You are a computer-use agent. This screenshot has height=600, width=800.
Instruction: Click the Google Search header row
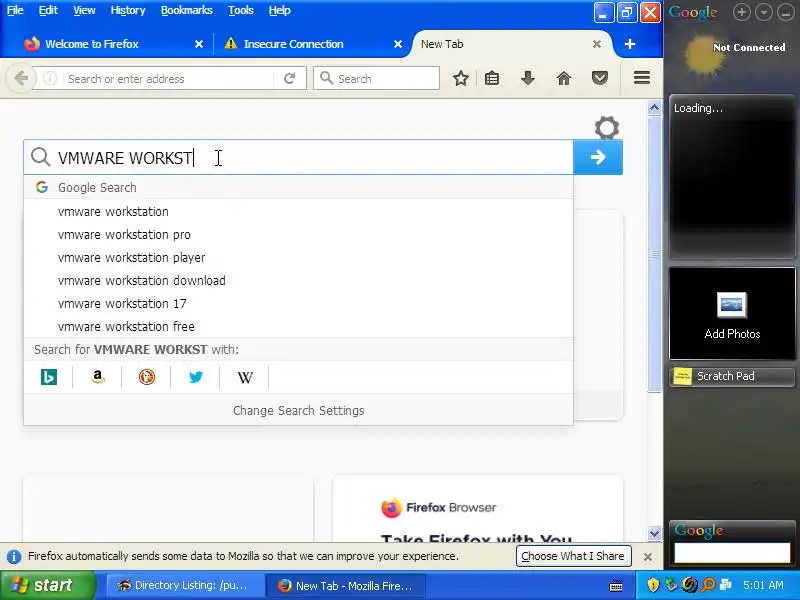pos(298,187)
